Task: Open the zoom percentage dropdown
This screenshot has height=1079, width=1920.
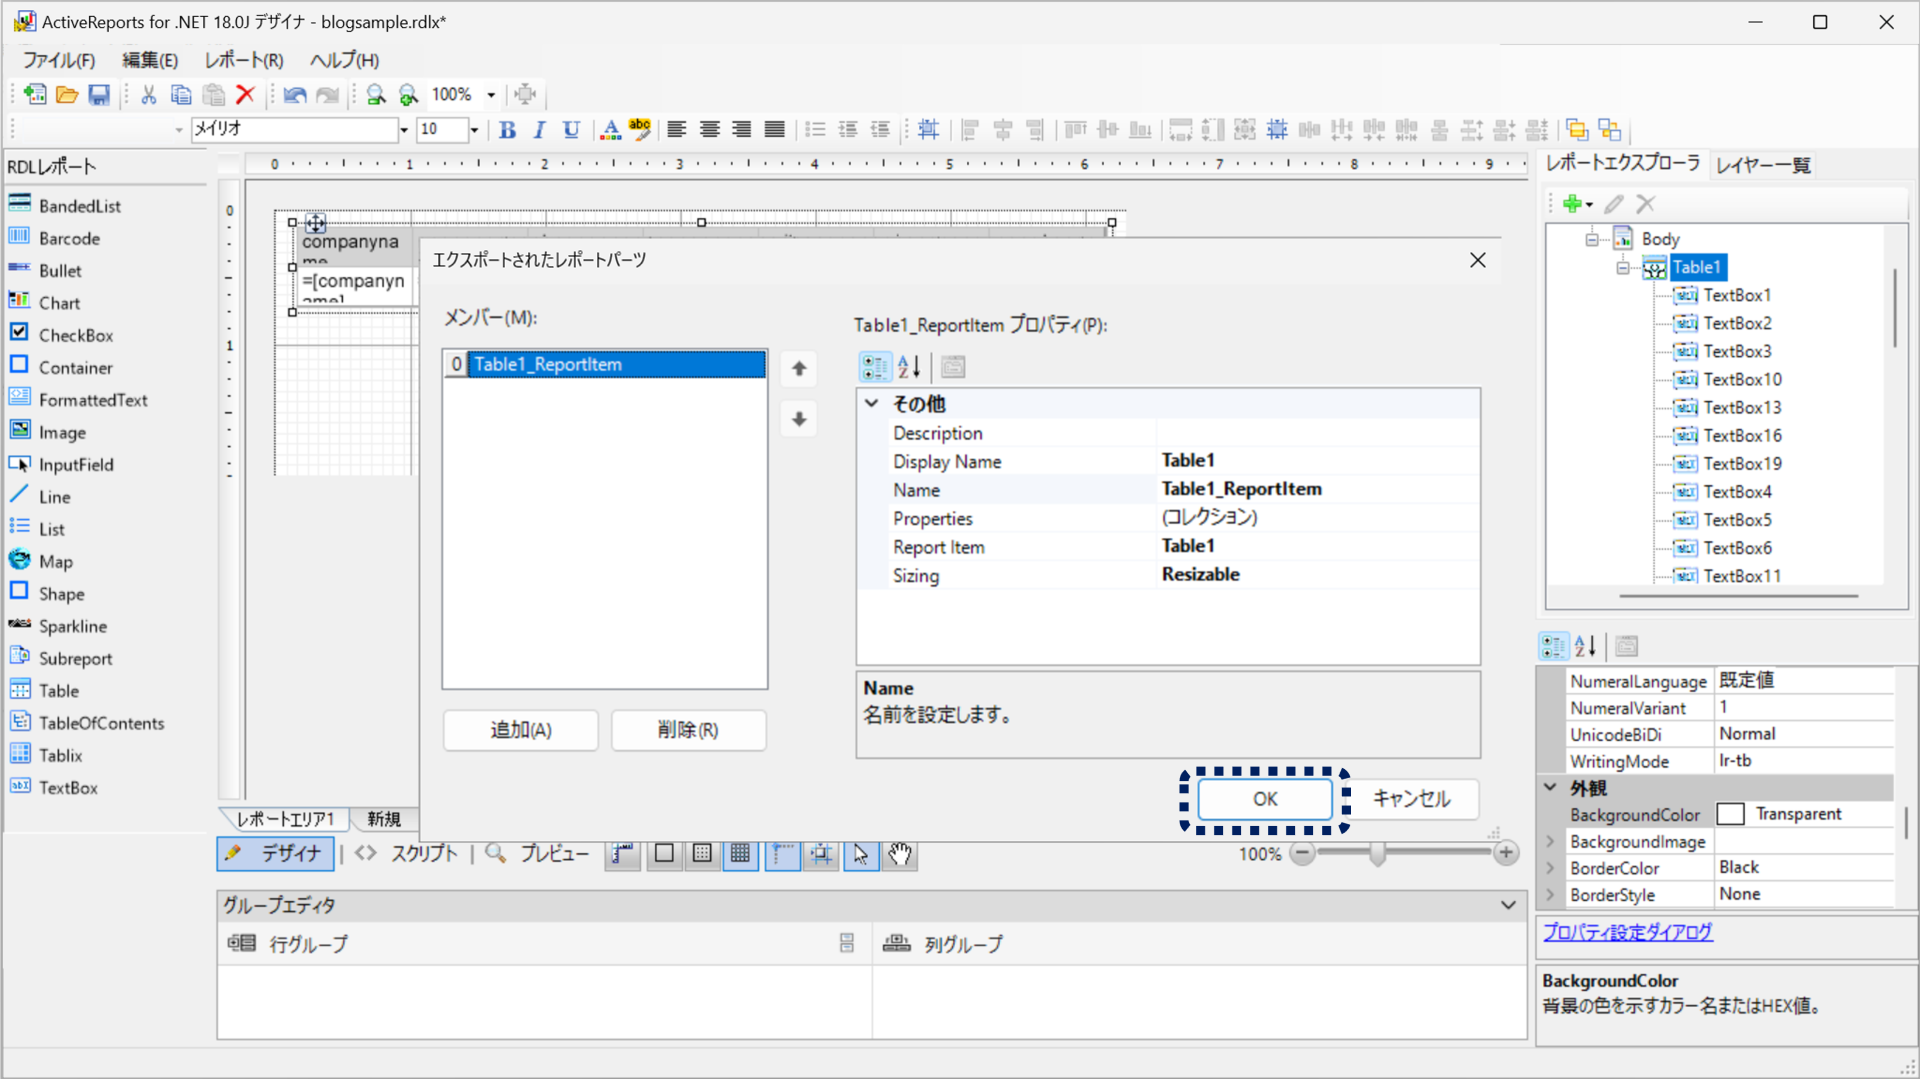Action: pos(491,95)
